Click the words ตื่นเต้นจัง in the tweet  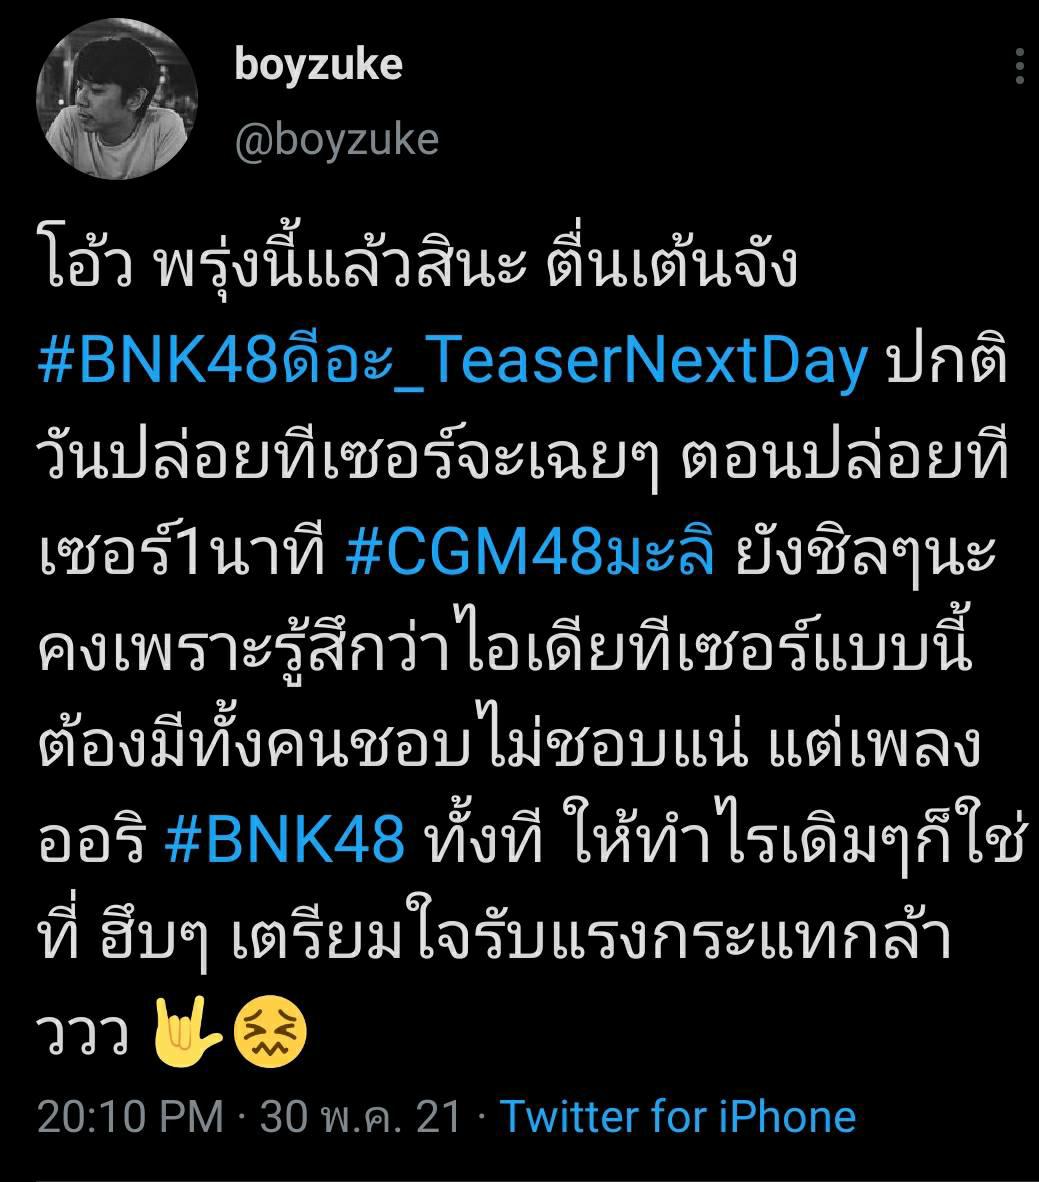(672, 265)
